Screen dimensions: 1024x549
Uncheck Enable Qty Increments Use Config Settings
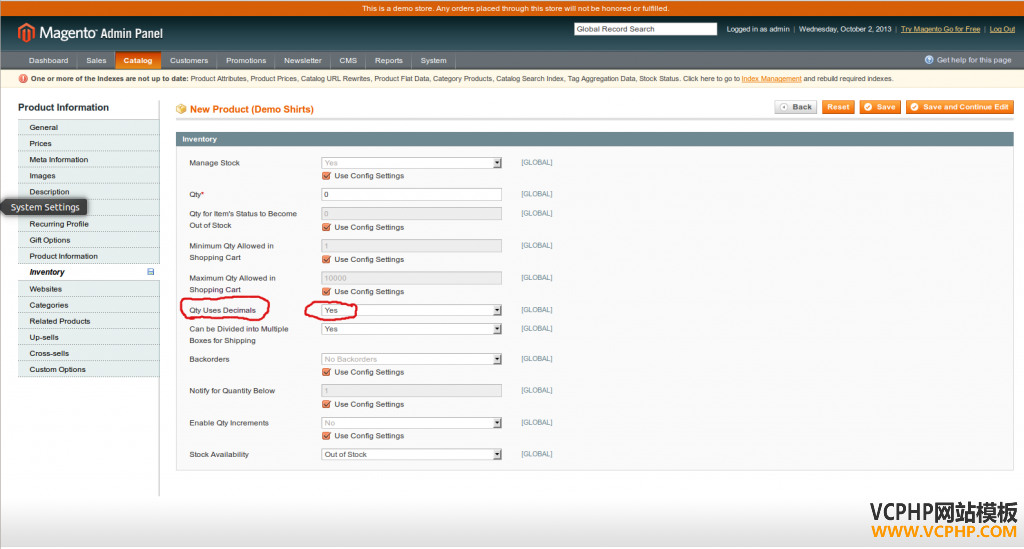point(326,436)
